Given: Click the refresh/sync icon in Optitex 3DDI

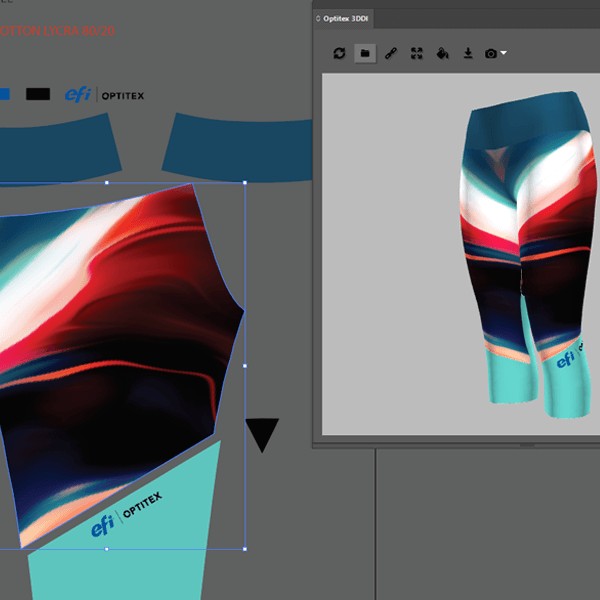Looking at the screenshot, I should (x=340, y=53).
